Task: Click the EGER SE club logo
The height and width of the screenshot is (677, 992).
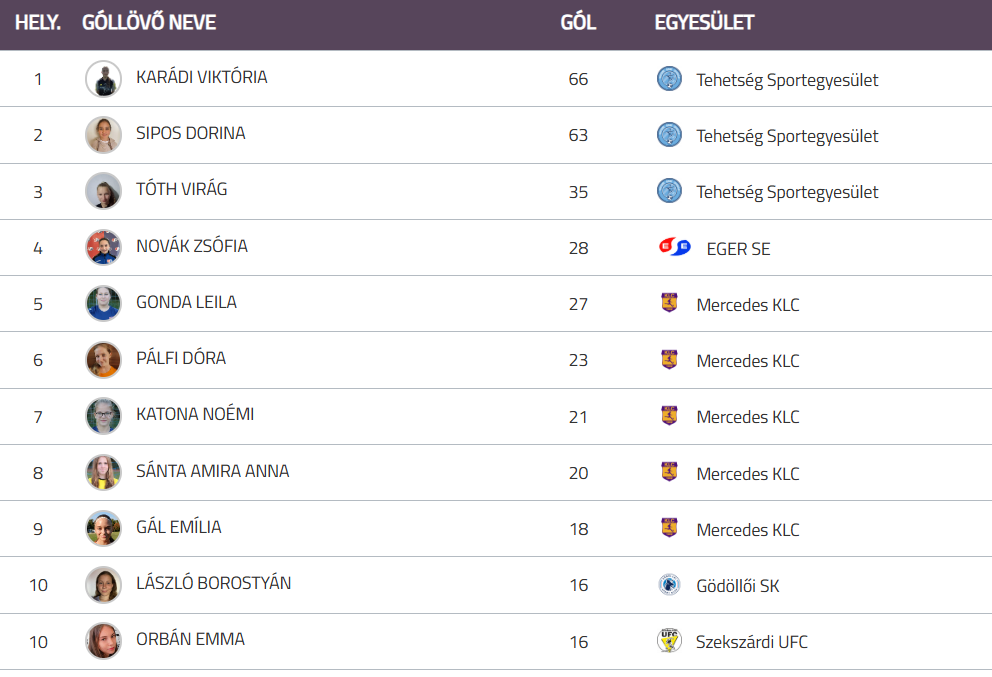Action: (x=674, y=247)
